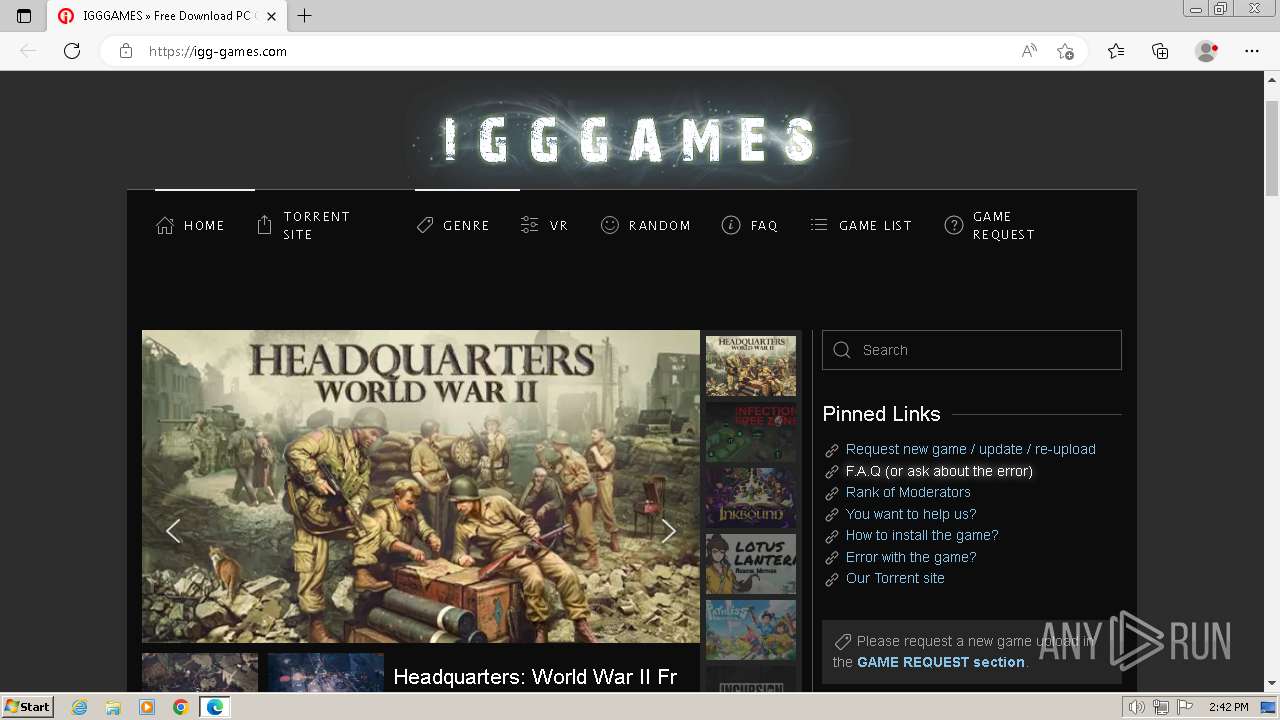Open How to install the game? link
Image resolution: width=1280 pixels, height=720 pixels.
coord(922,535)
